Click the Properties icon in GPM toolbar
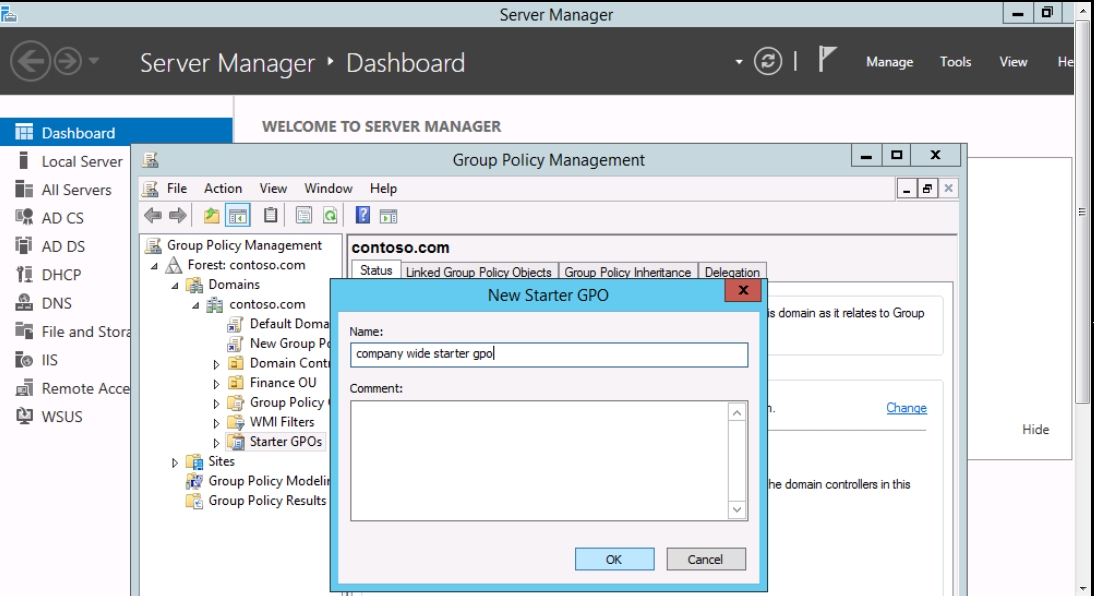The height and width of the screenshot is (596, 1094). coord(304,216)
